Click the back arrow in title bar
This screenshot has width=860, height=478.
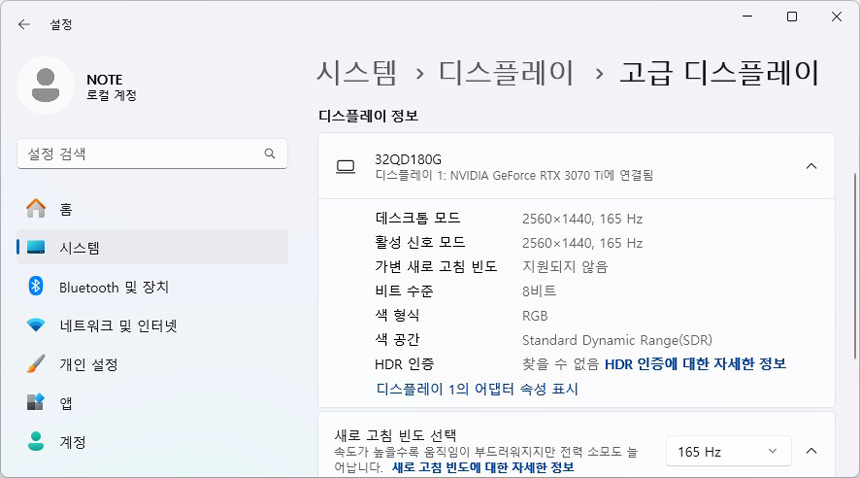pos(24,24)
